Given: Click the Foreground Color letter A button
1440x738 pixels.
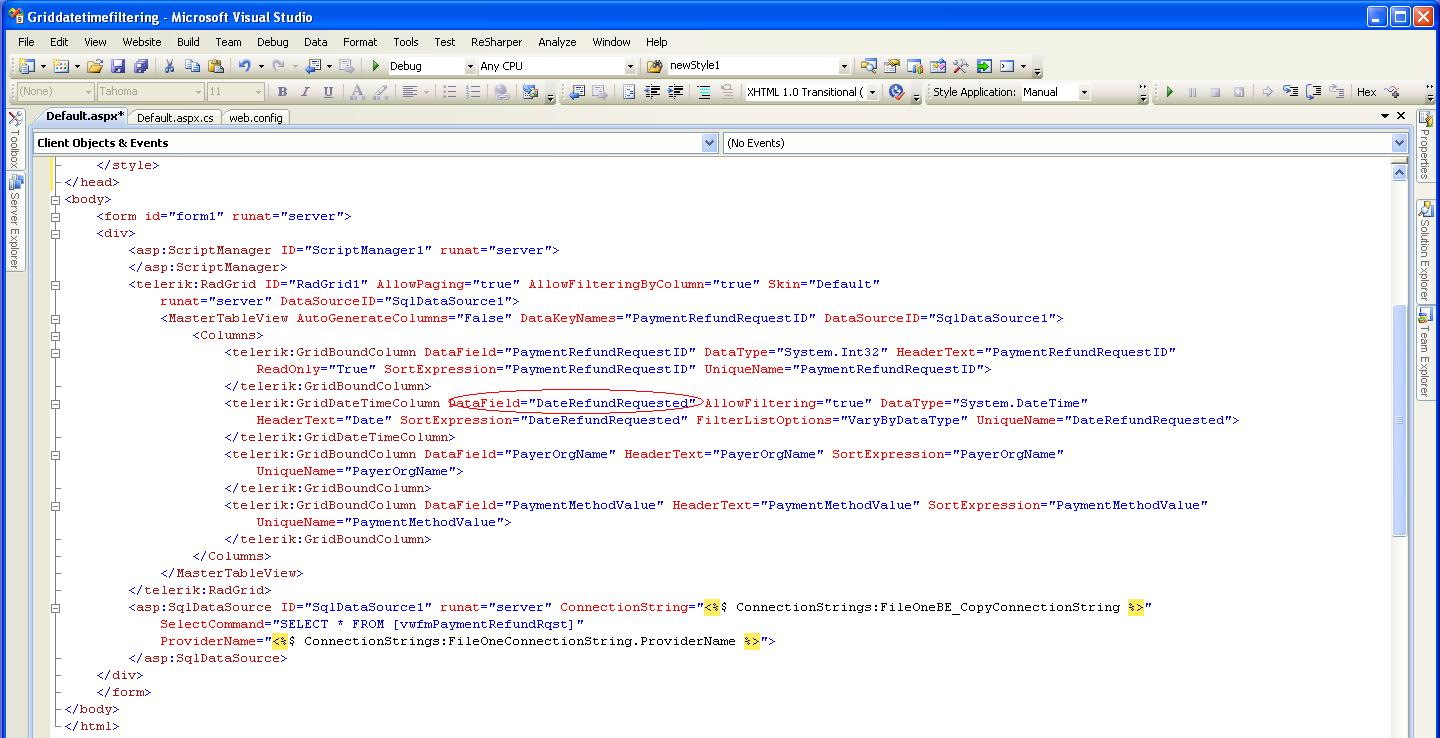Looking at the screenshot, I should (x=357, y=92).
